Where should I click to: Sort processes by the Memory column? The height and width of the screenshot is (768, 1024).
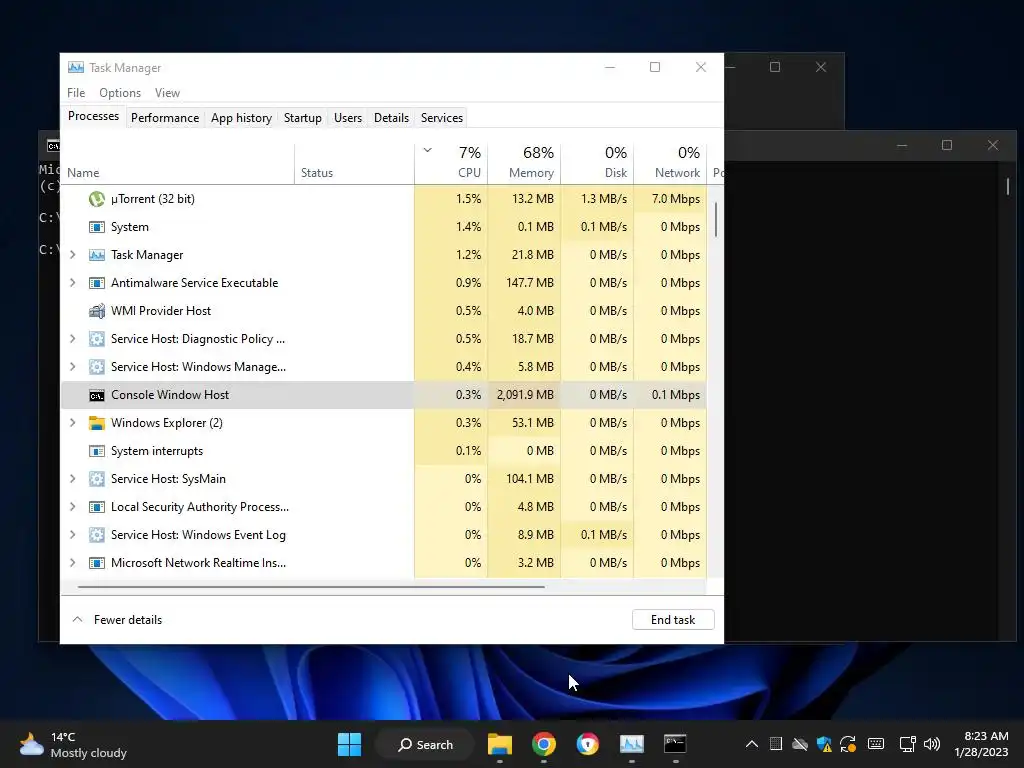click(524, 163)
